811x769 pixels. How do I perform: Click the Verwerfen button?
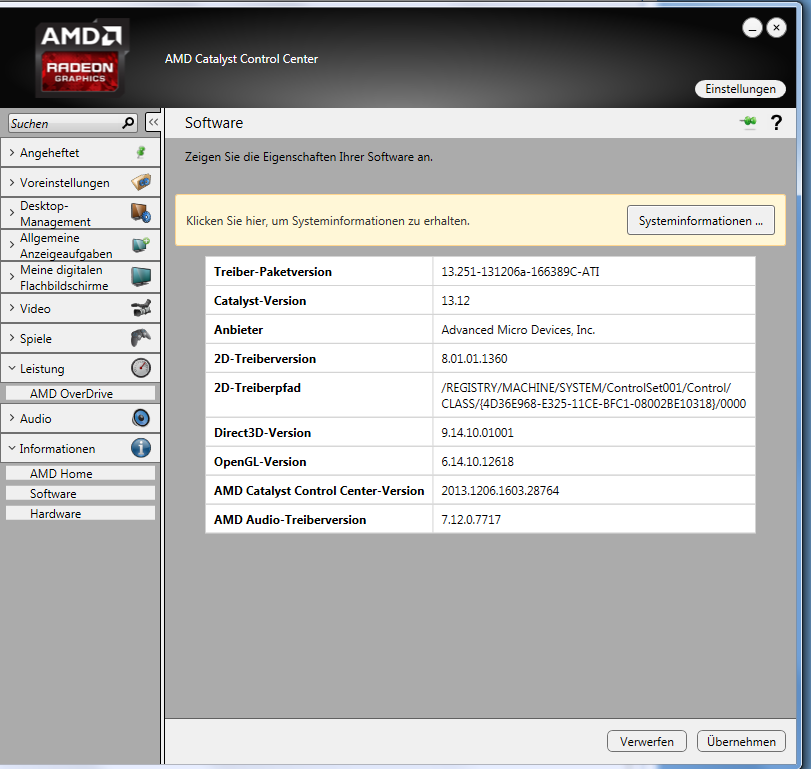647,741
